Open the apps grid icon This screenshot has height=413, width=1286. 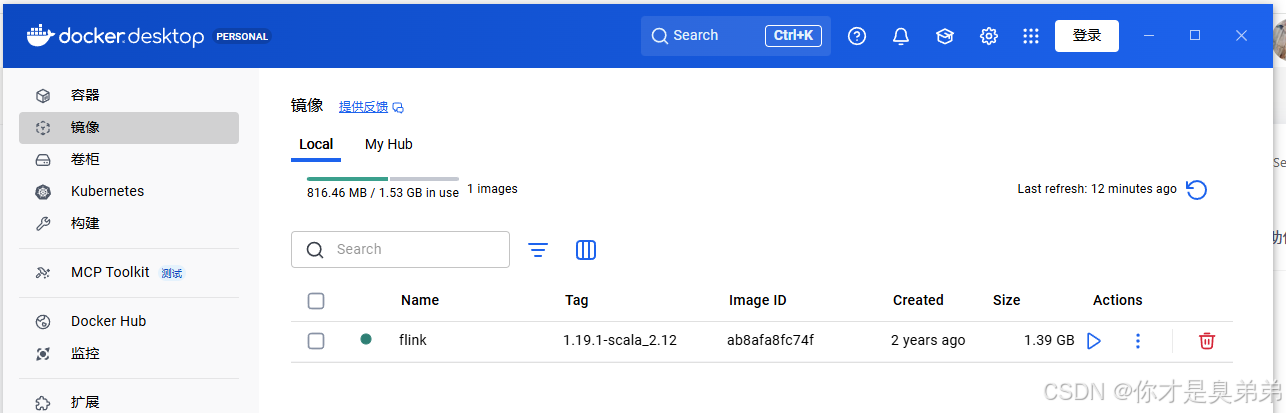tap(1031, 36)
